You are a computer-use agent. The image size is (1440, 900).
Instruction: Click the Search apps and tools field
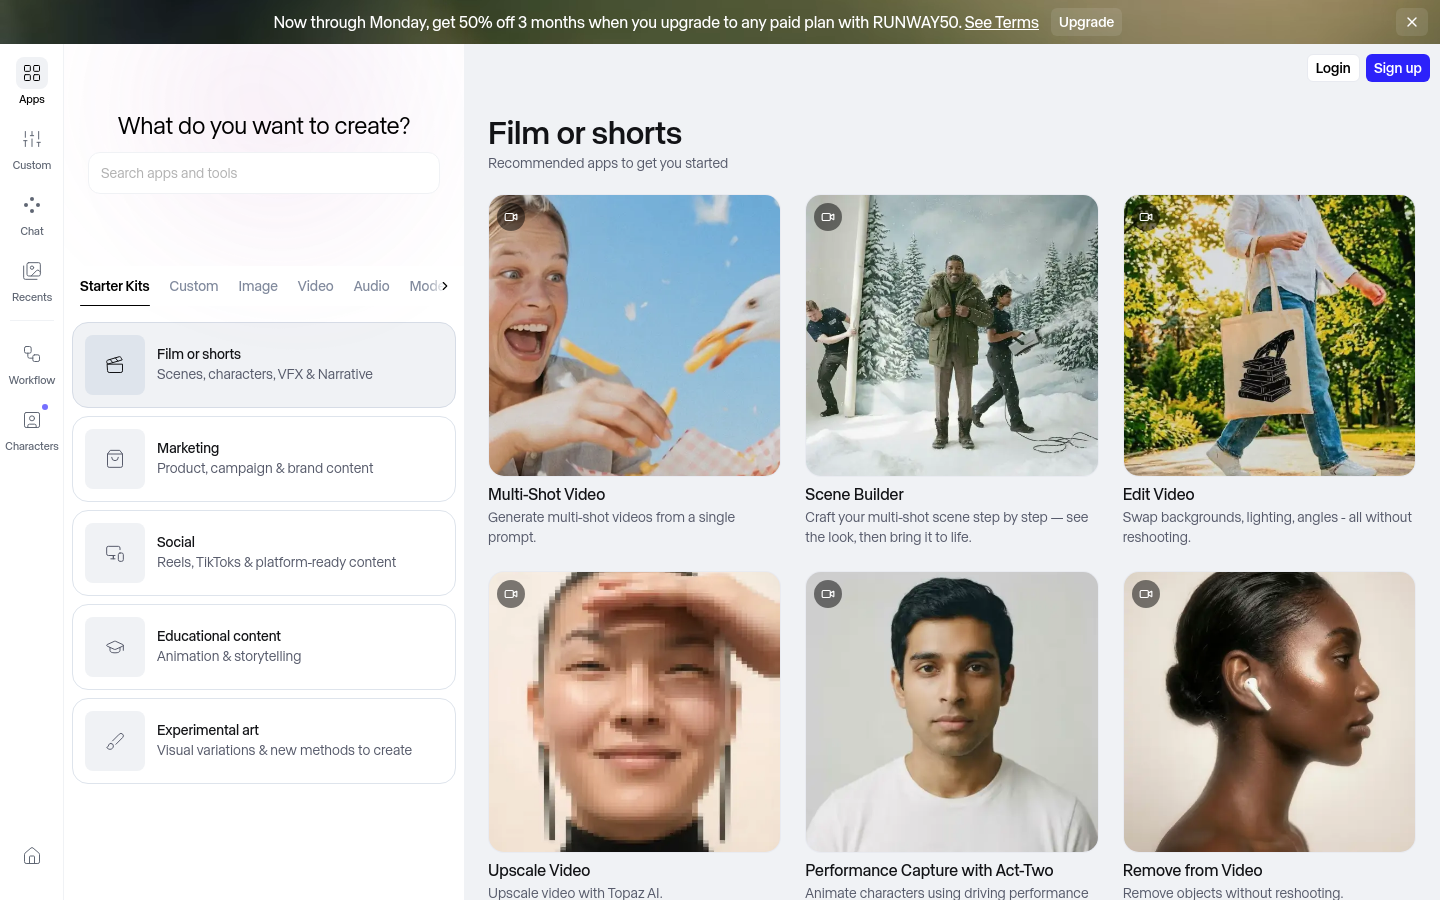point(264,173)
